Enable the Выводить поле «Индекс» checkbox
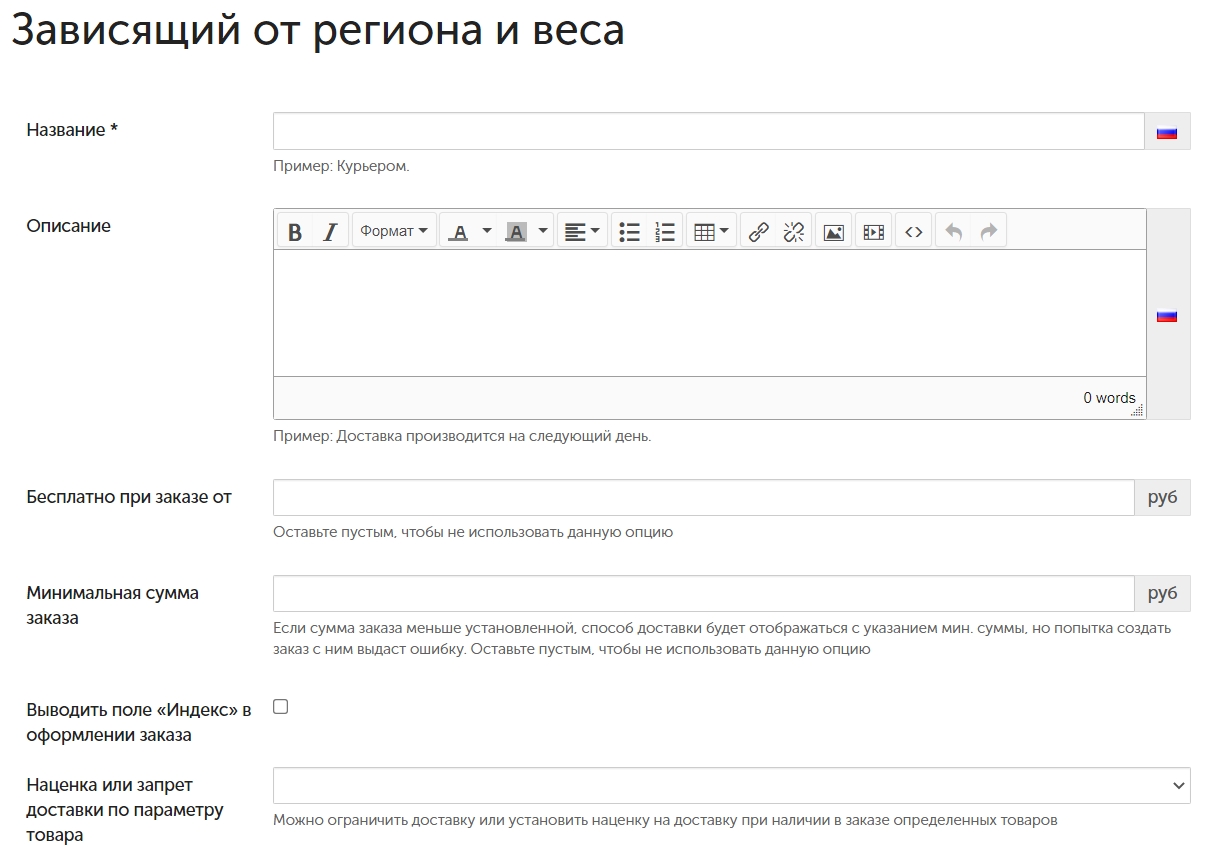1209x859 pixels. tap(281, 707)
